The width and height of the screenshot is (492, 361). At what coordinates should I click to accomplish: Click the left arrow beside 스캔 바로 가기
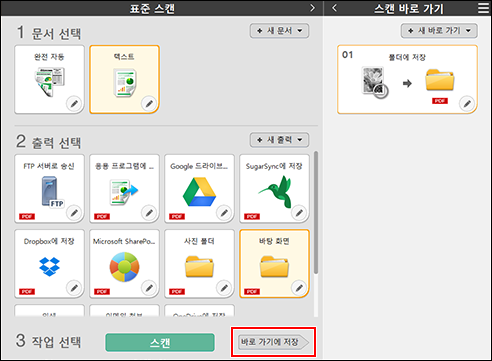tap(335, 8)
